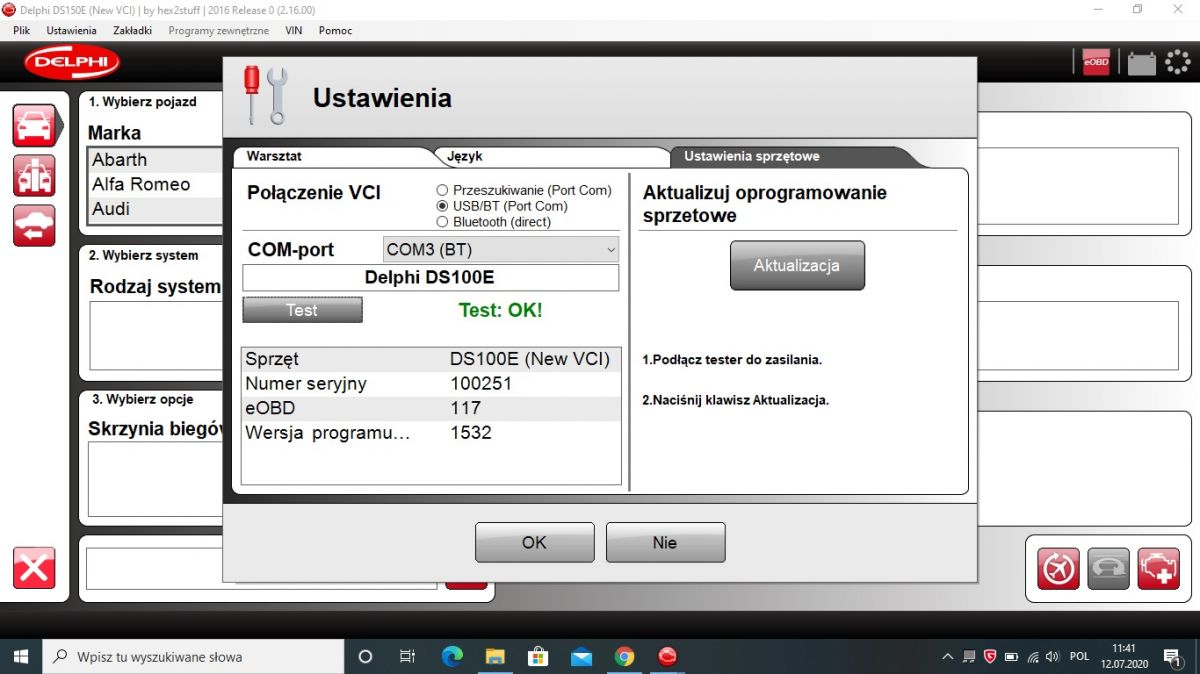Click the grayed-out car icon at bottom right
The width and height of the screenshot is (1200, 674).
pyautogui.click(x=1108, y=568)
